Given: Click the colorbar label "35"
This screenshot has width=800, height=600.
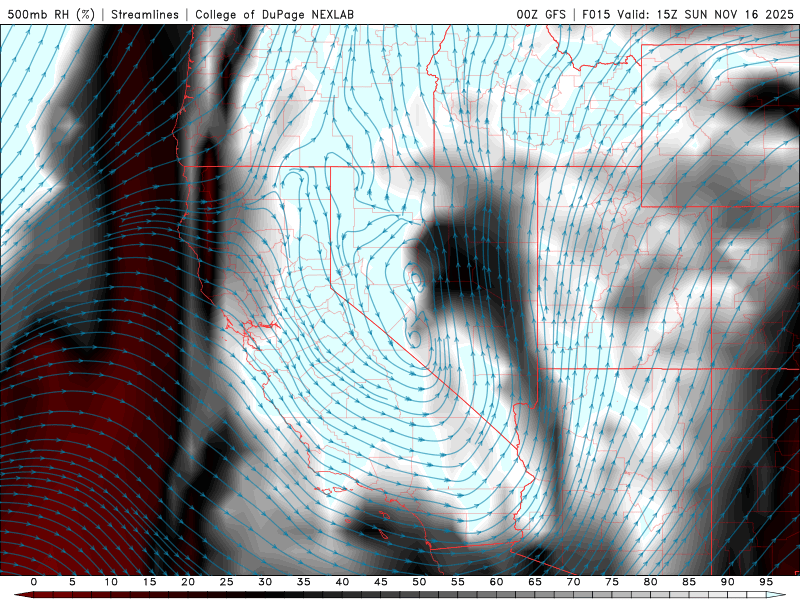Looking at the screenshot, I should [x=304, y=582].
